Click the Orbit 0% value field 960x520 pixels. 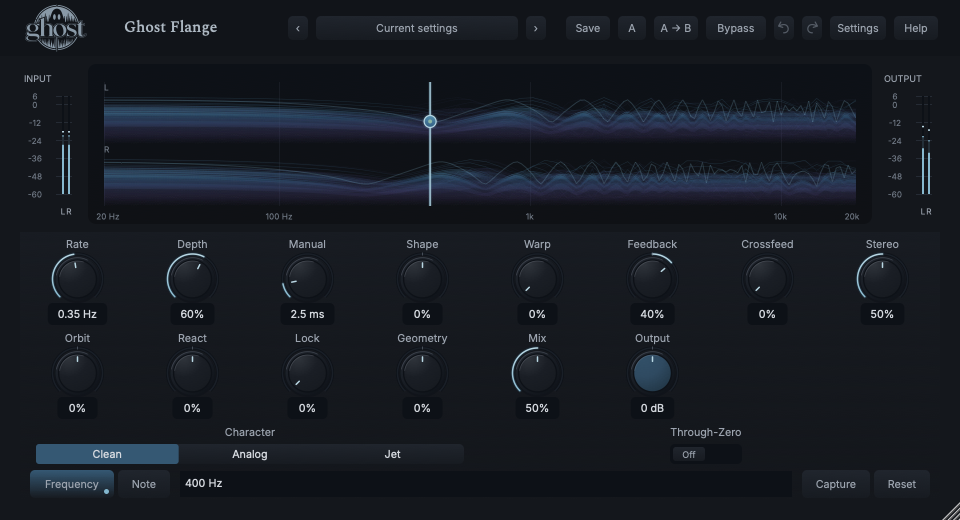click(x=77, y=408)
